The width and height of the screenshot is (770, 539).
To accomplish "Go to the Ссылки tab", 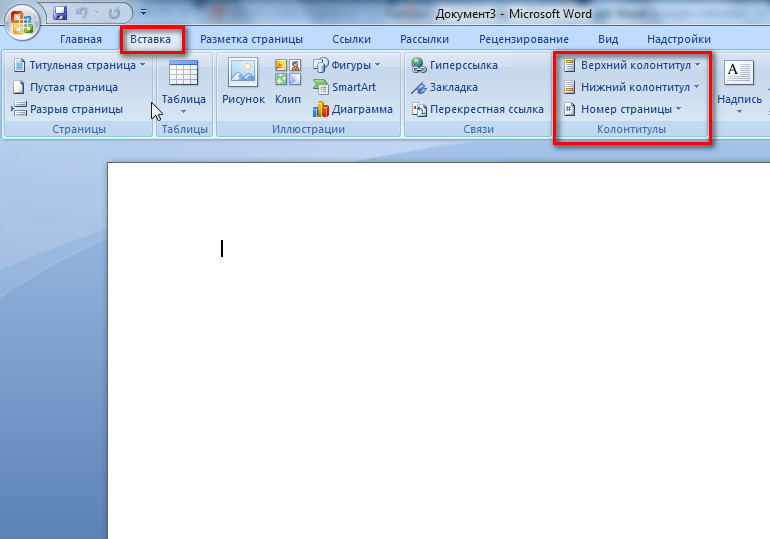I will click(352, 39).
